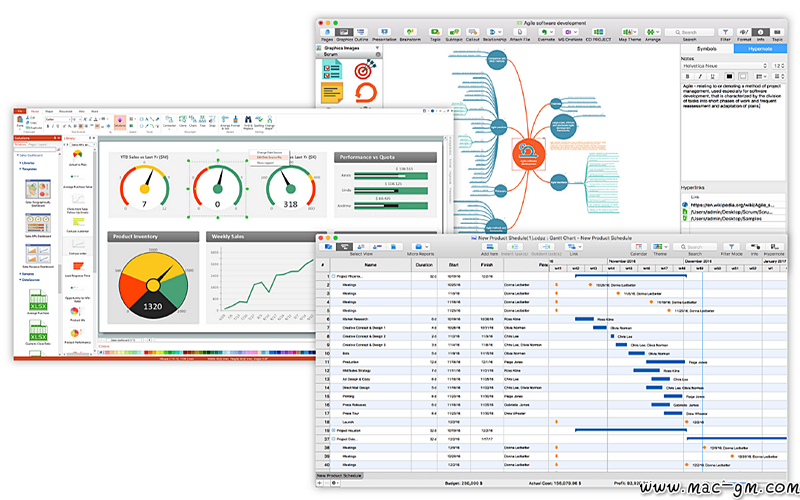
Task: Select yellow sticky note clipart
Action: coord(332,93)
